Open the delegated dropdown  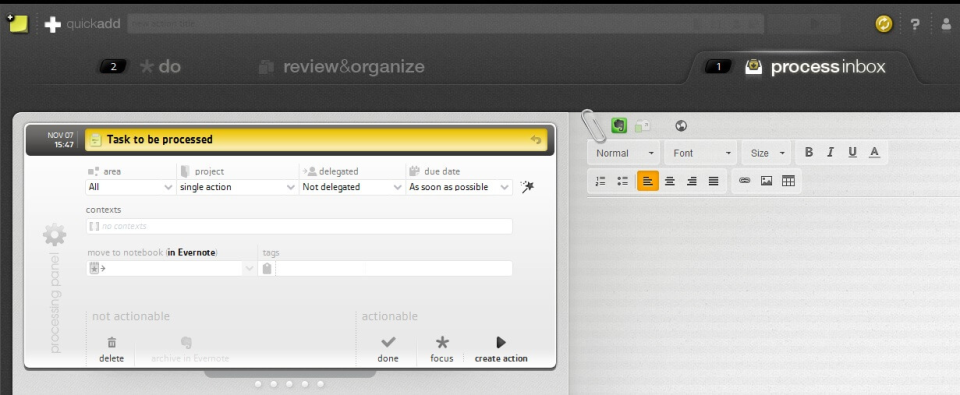[x=352, y=187]
